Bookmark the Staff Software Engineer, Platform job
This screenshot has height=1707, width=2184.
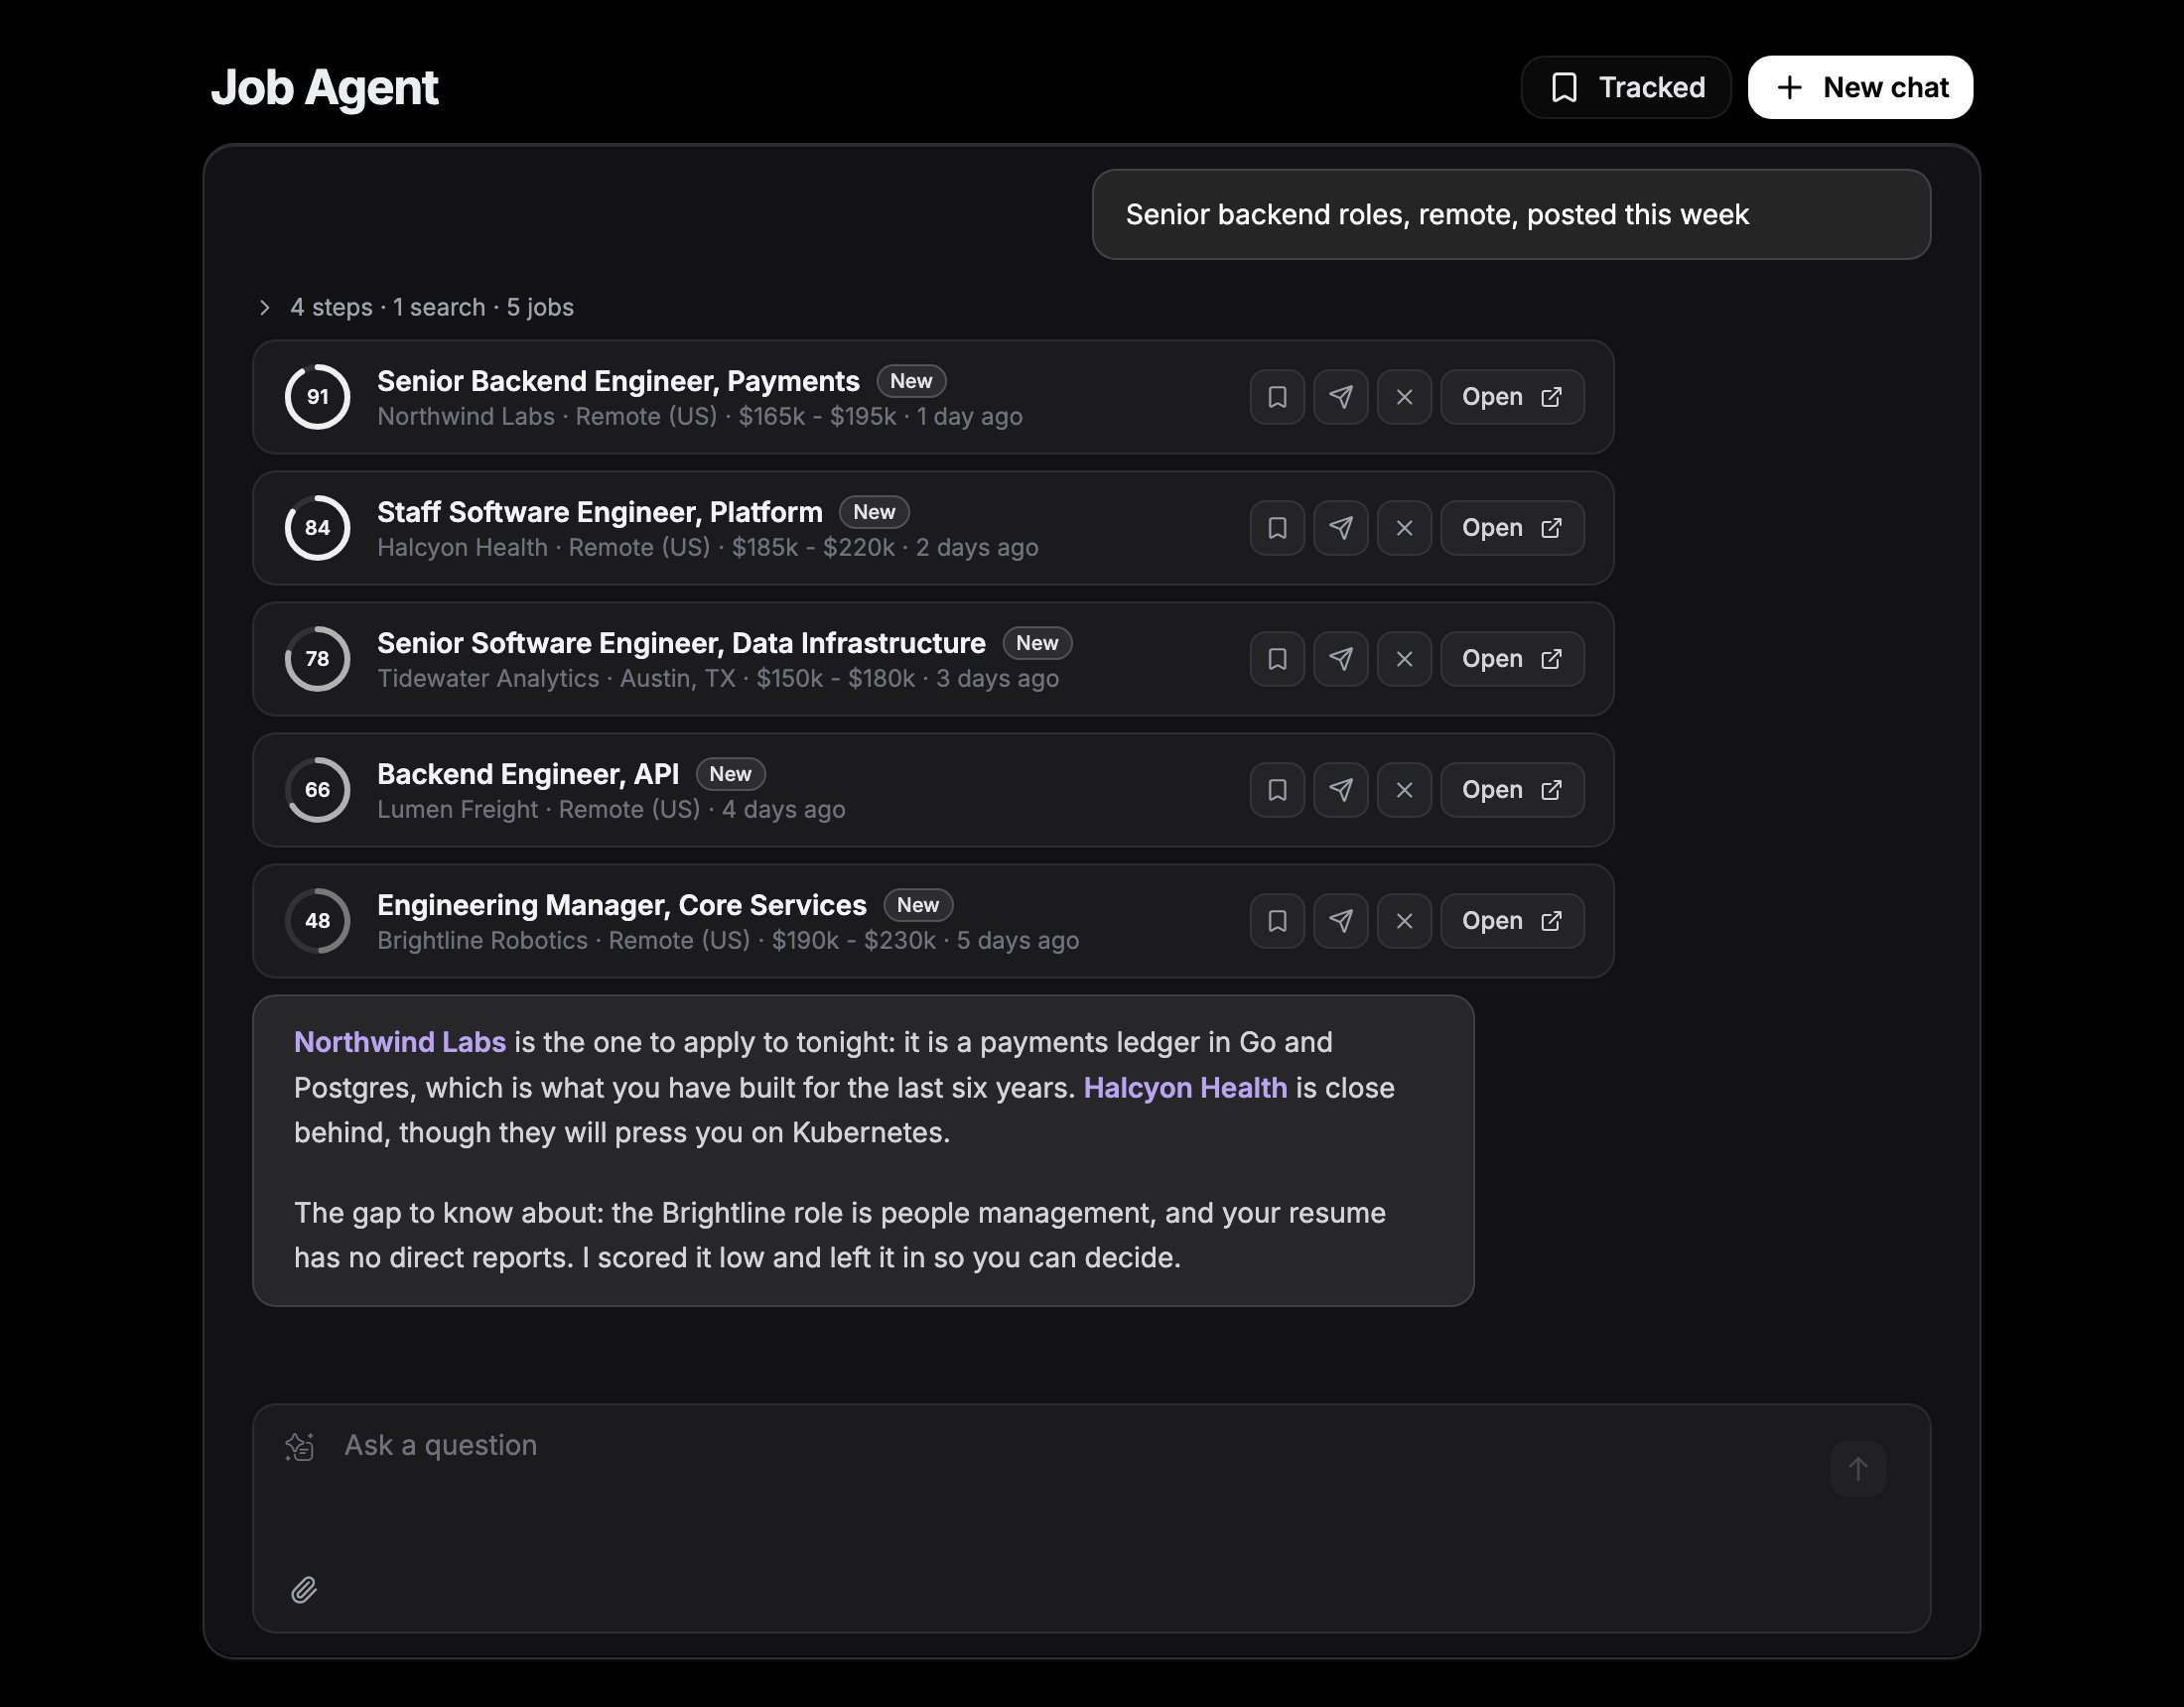pos(1277,528)
